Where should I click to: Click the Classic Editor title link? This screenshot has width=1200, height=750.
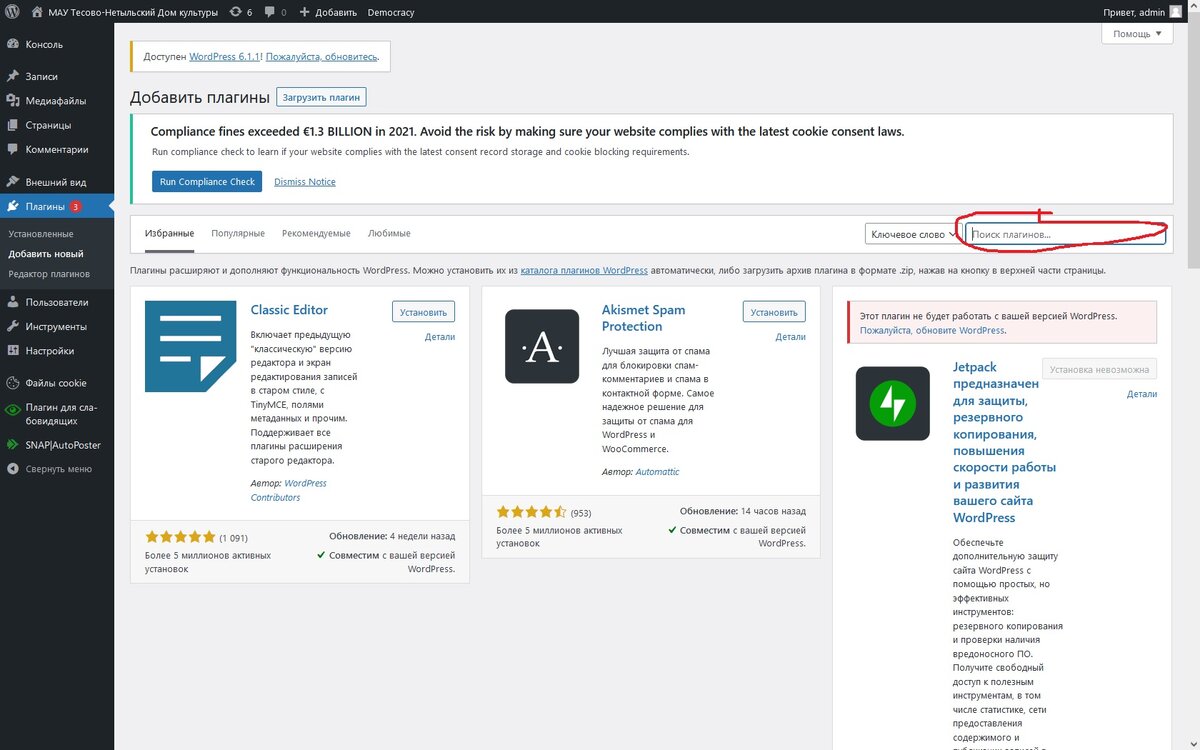tap(289, 310)
